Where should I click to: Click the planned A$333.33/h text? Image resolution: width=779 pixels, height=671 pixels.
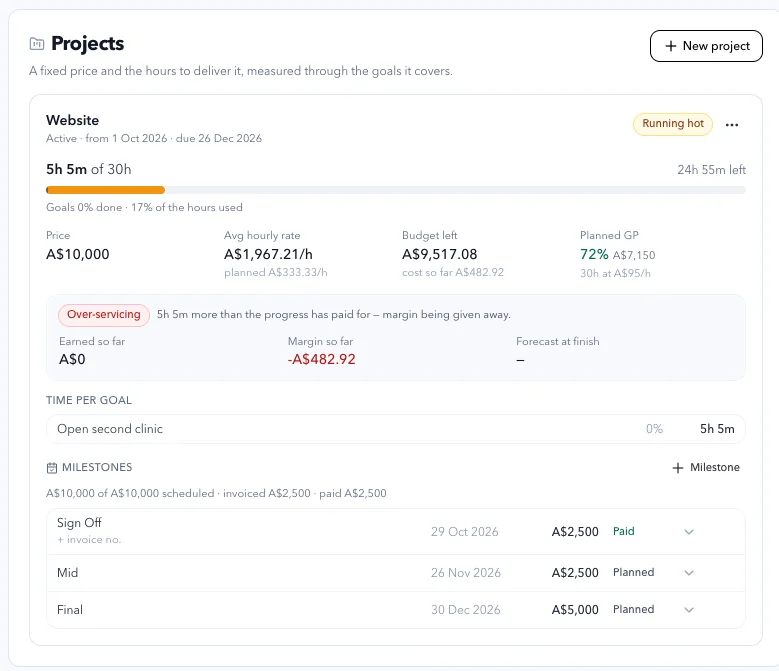pos(276,273)
